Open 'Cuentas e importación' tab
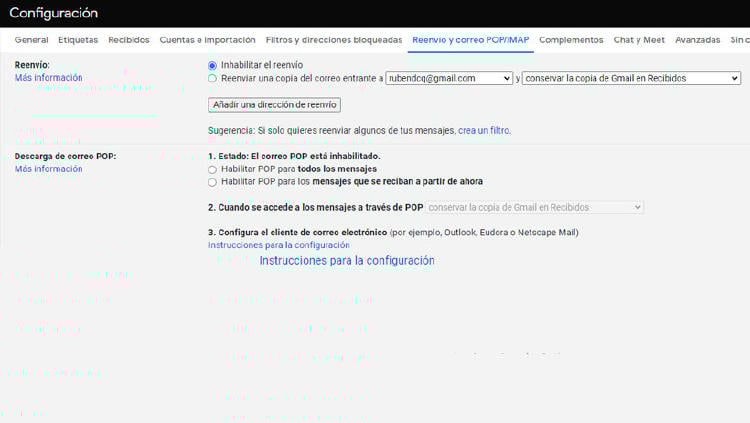Image resolution: width=750 pixels, height=423 pixels. pyautogui.click(x=207, y=40)
